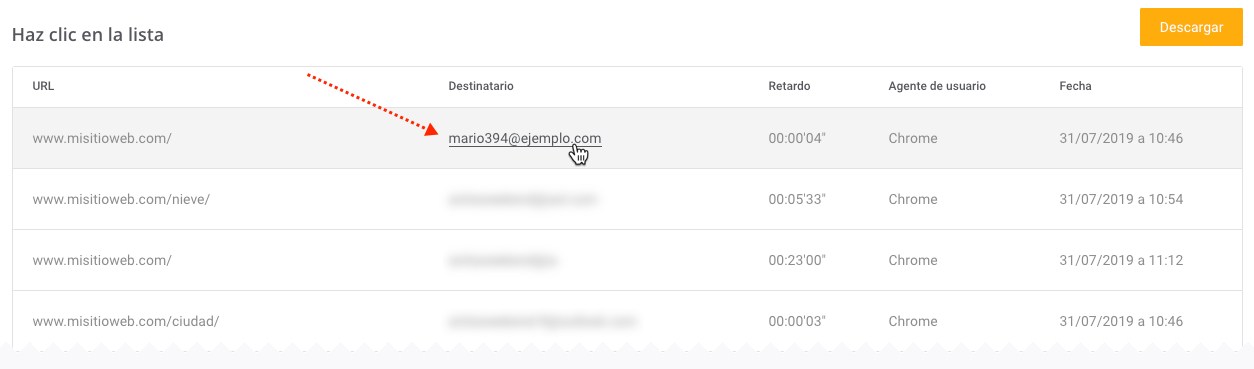Click date 31/07/2019 a 10:54
This screenshot has height=369, width=1254.
[x=1121, y=199]
